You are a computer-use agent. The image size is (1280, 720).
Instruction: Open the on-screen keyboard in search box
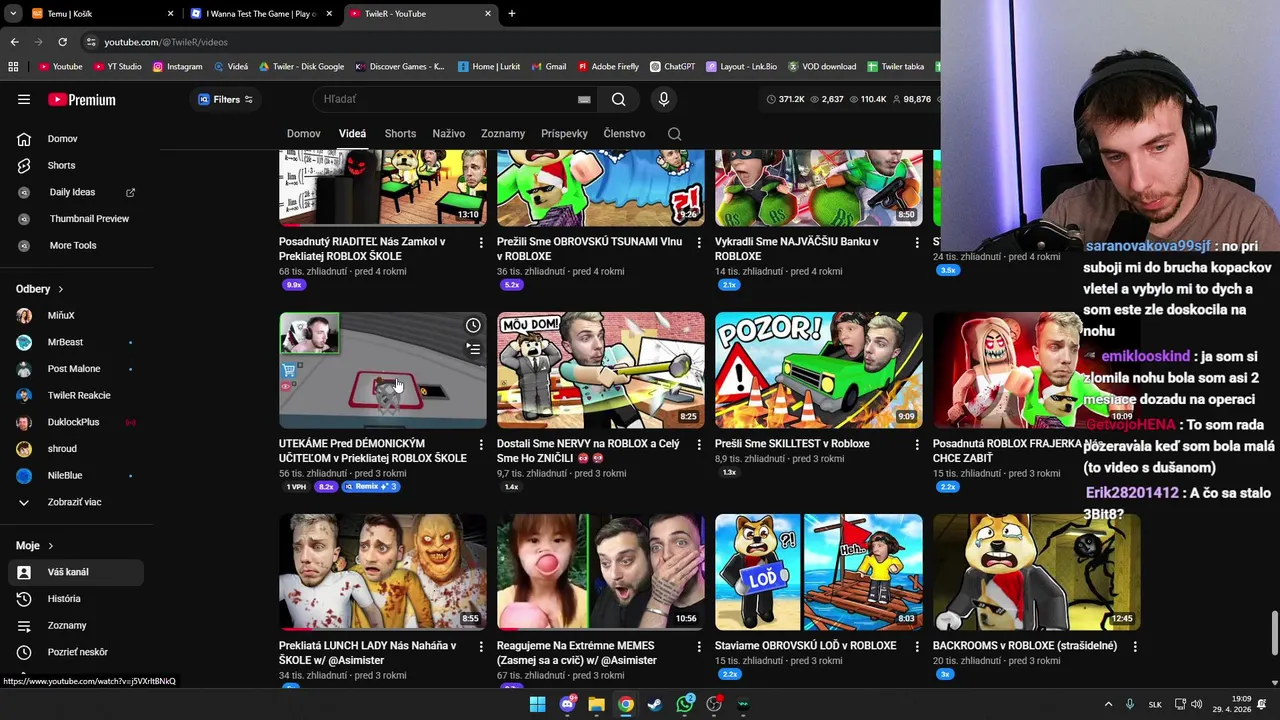tap(584, 99)
